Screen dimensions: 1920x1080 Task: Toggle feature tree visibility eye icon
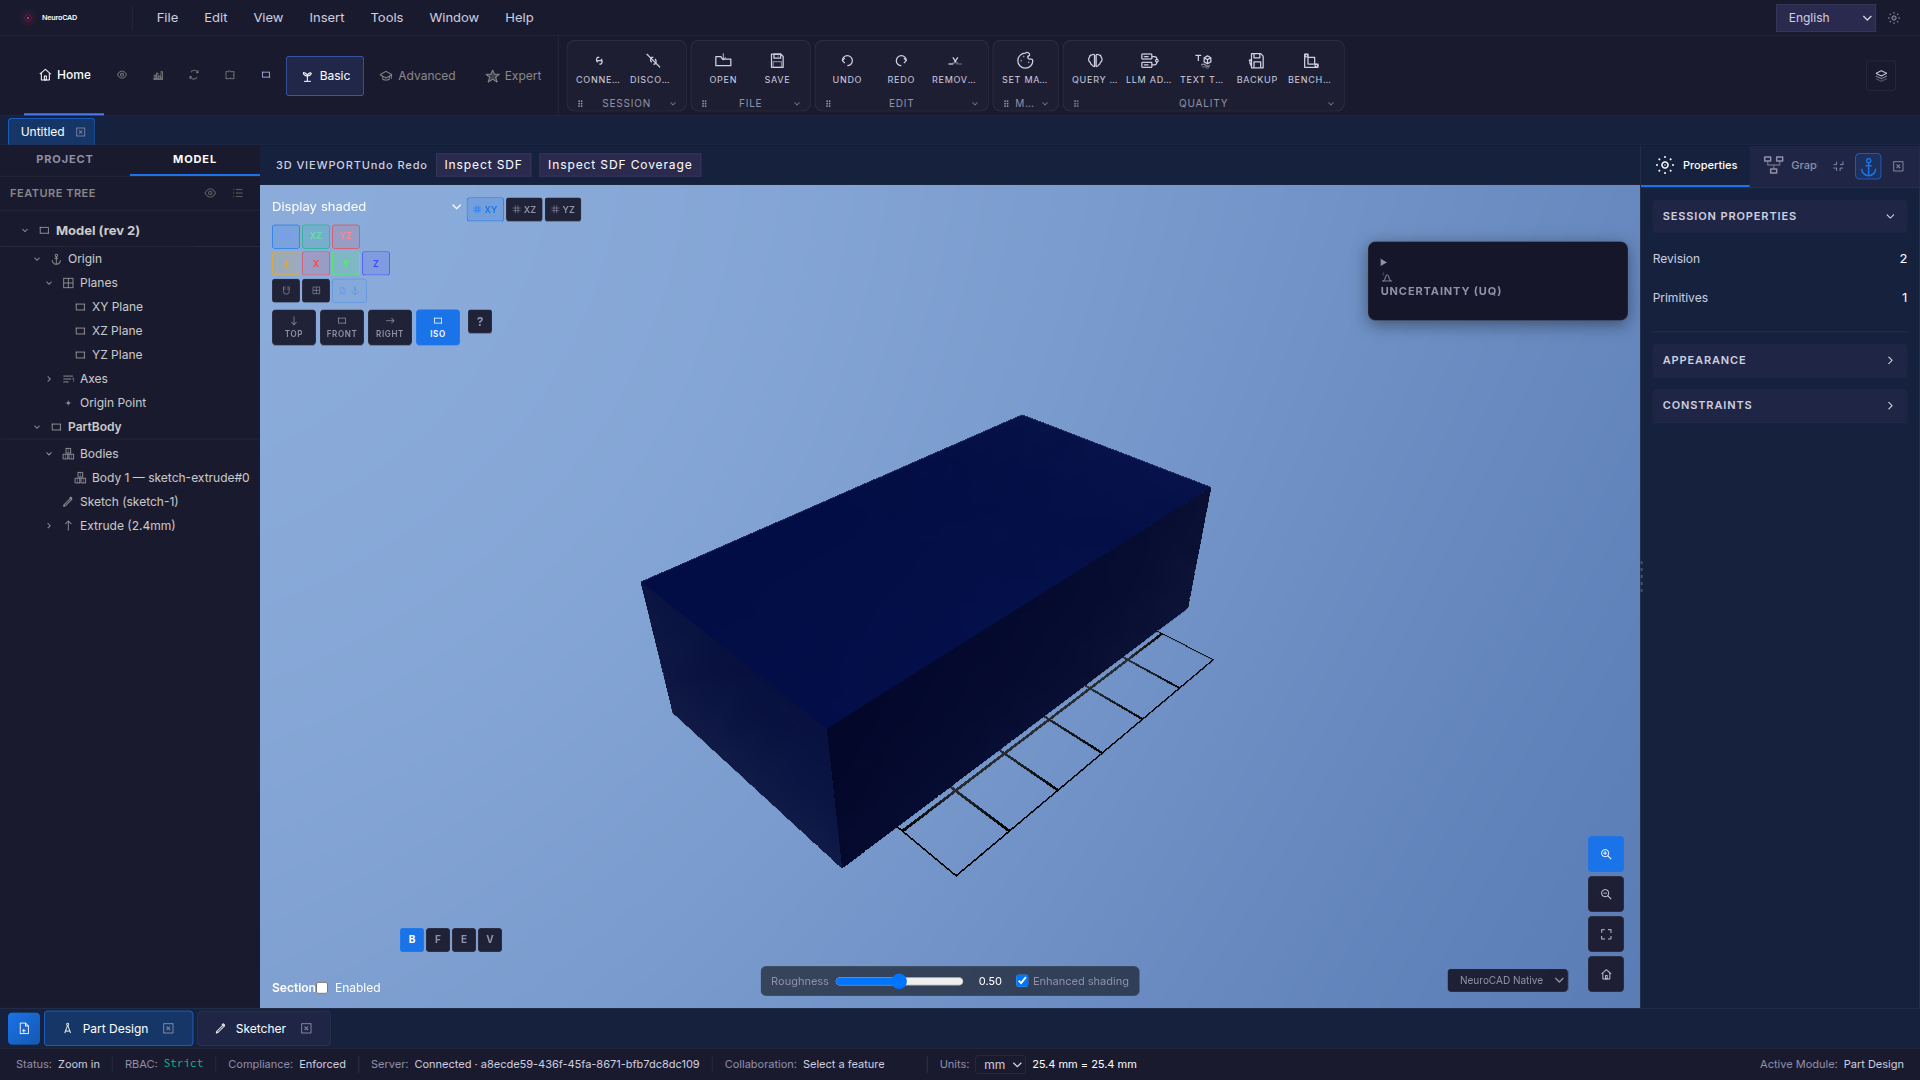pos(210,193)
